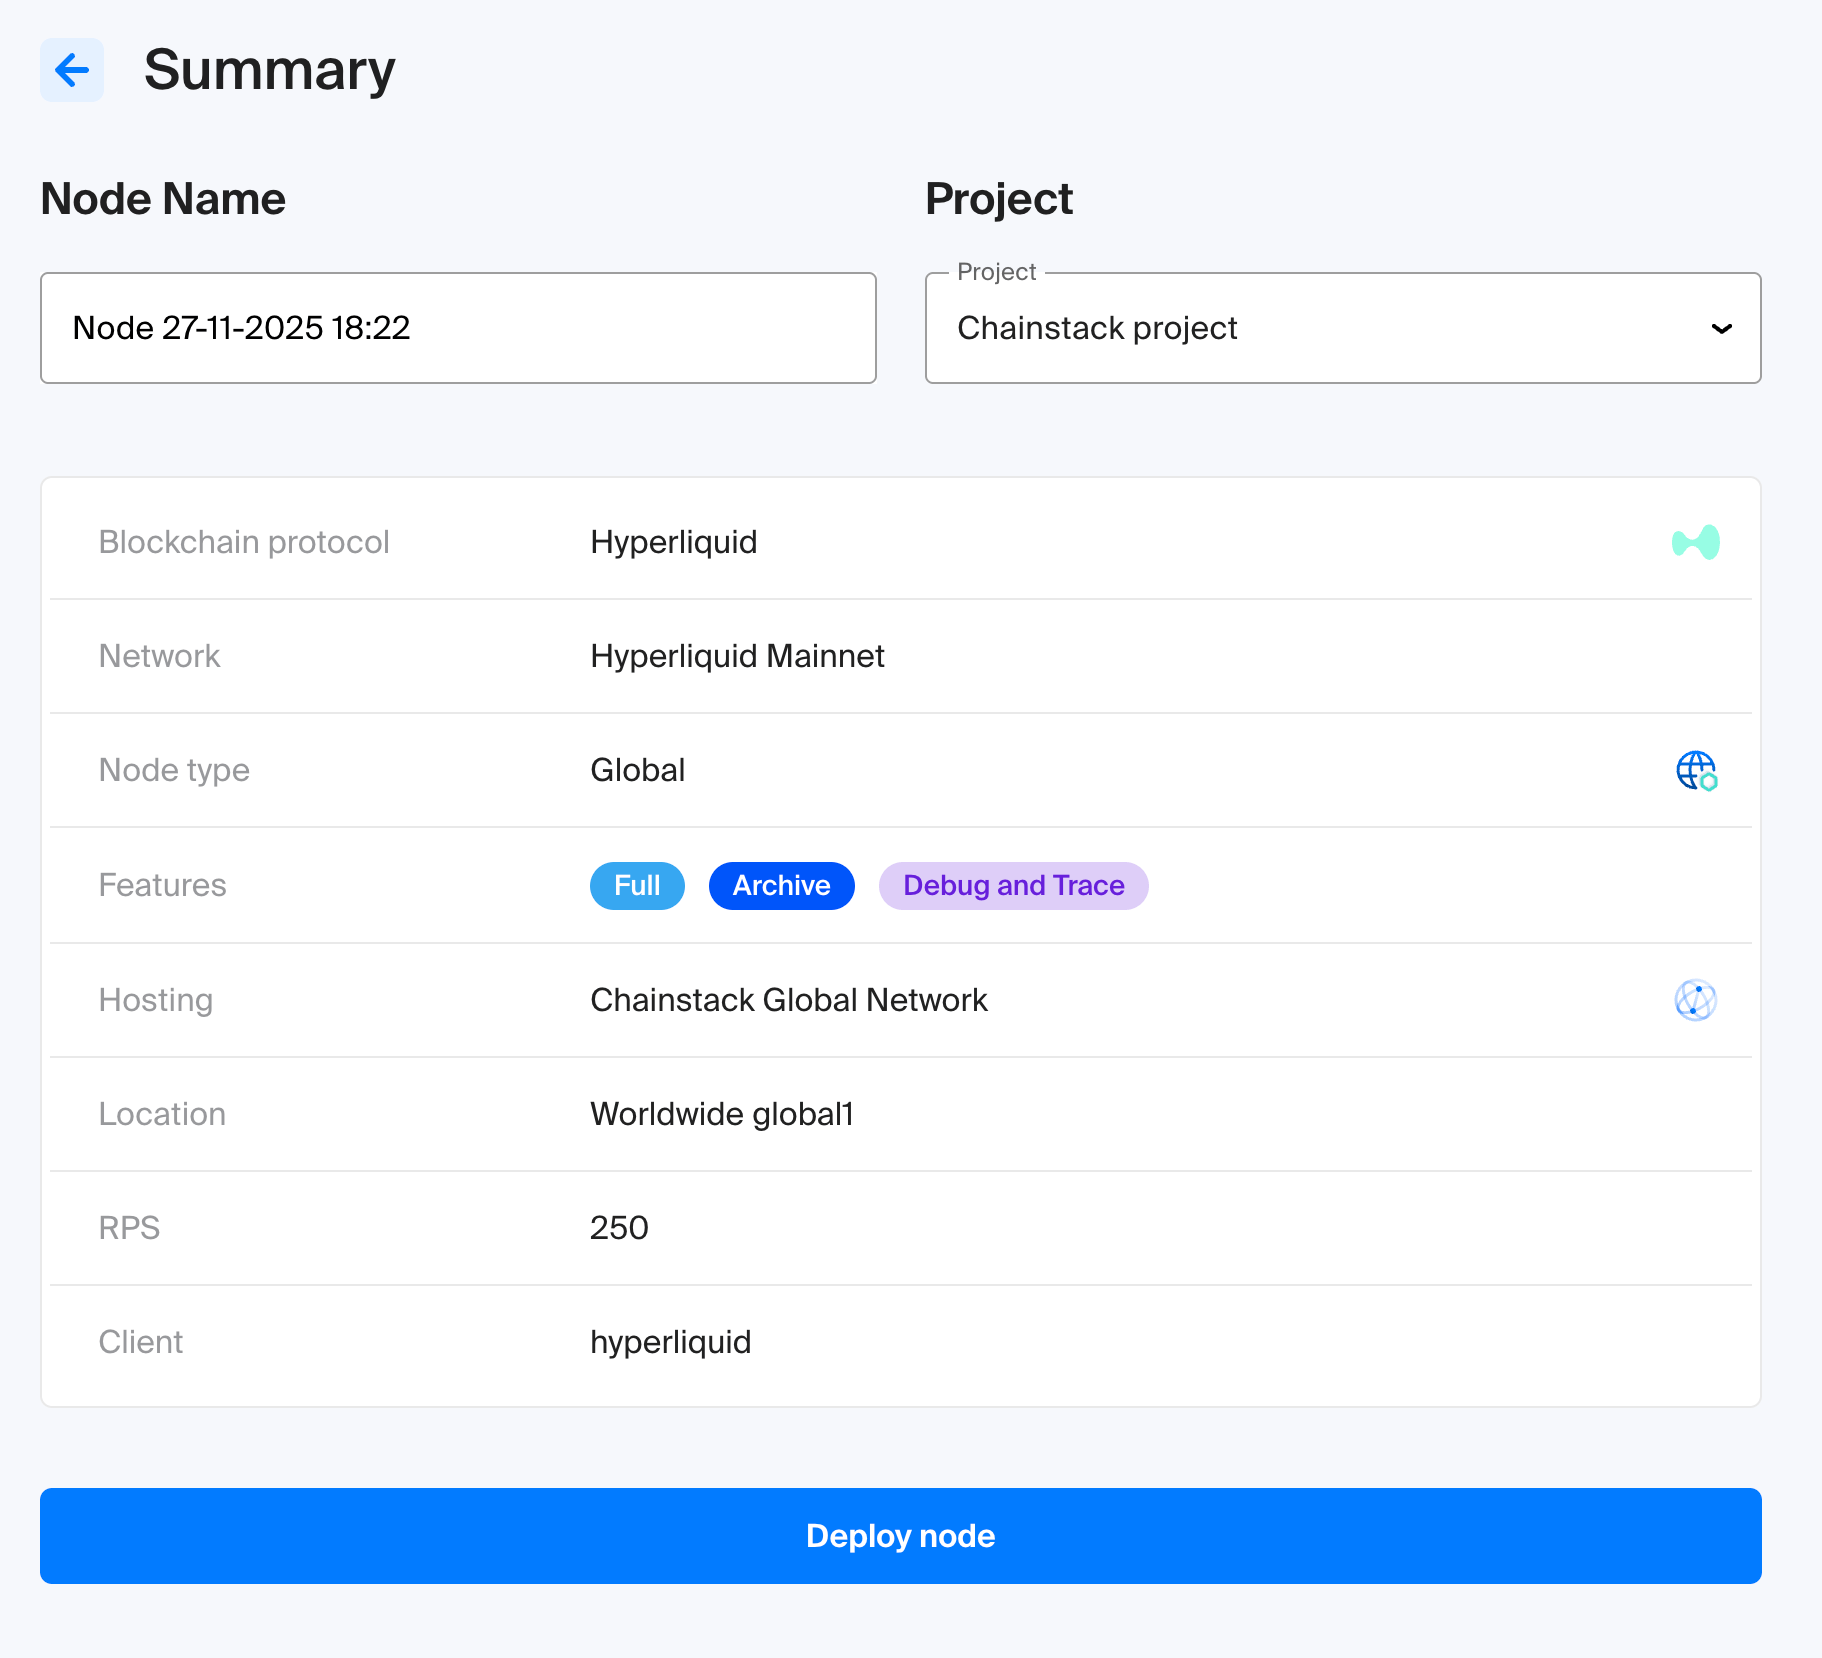This screenshot has width=1822, height=1658.
Task: Click the Summary page heading
Action: tap(269, 70)
